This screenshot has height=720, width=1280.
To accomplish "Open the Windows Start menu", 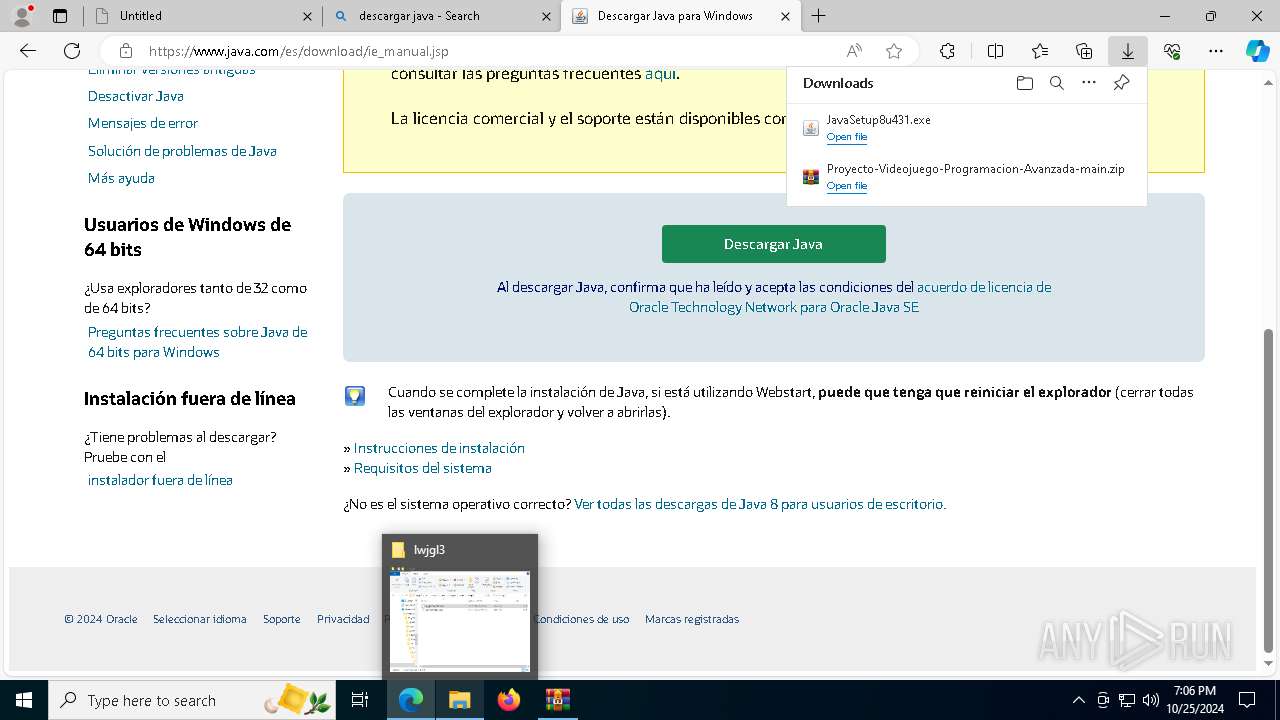I will [x=23, y=700].
